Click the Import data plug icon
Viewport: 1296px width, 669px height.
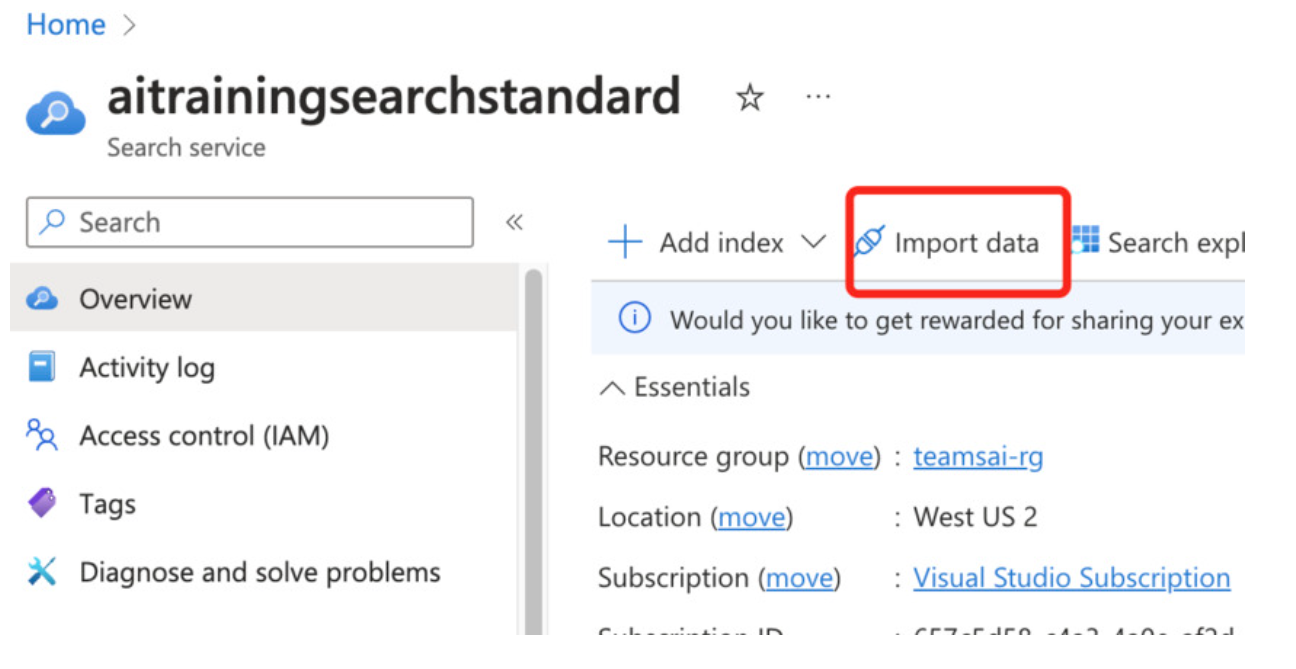coord(869,242)
